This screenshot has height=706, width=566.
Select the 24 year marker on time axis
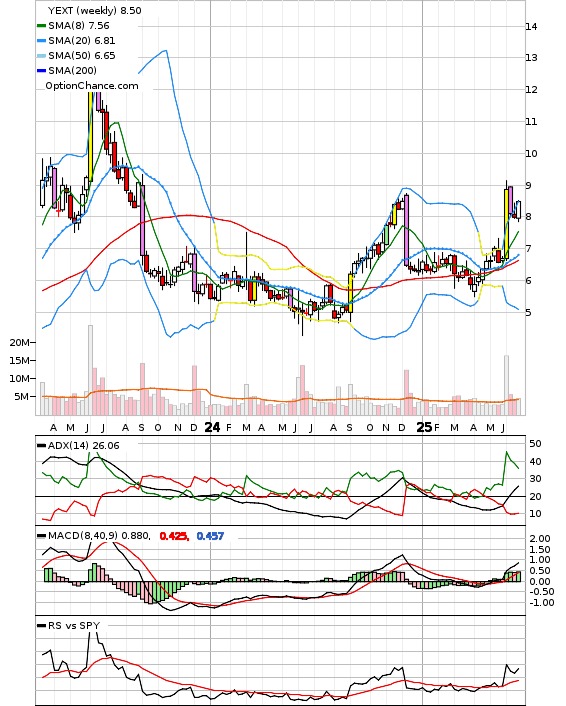click(213, 427)
